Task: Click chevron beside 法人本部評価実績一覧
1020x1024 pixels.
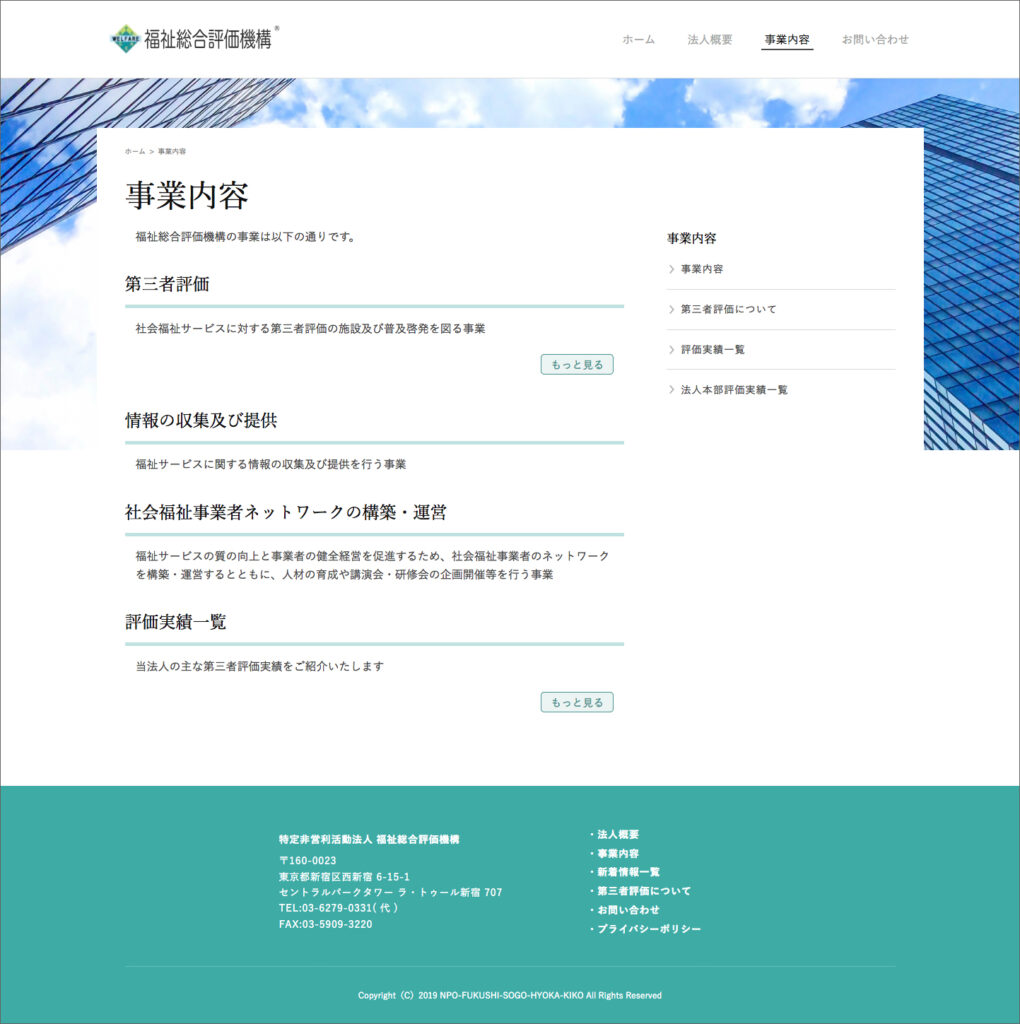Action: [x=671, y=389]
